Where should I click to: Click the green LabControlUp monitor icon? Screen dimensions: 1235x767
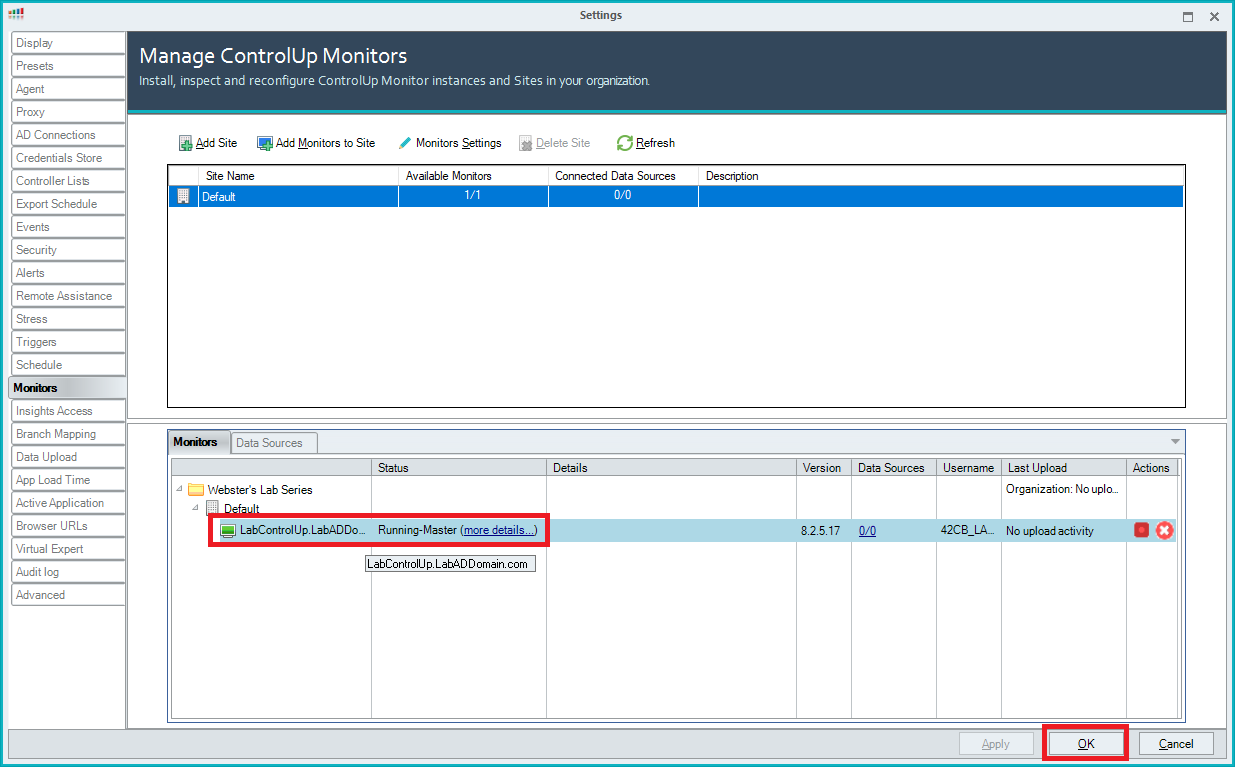[x=228, y=530]
